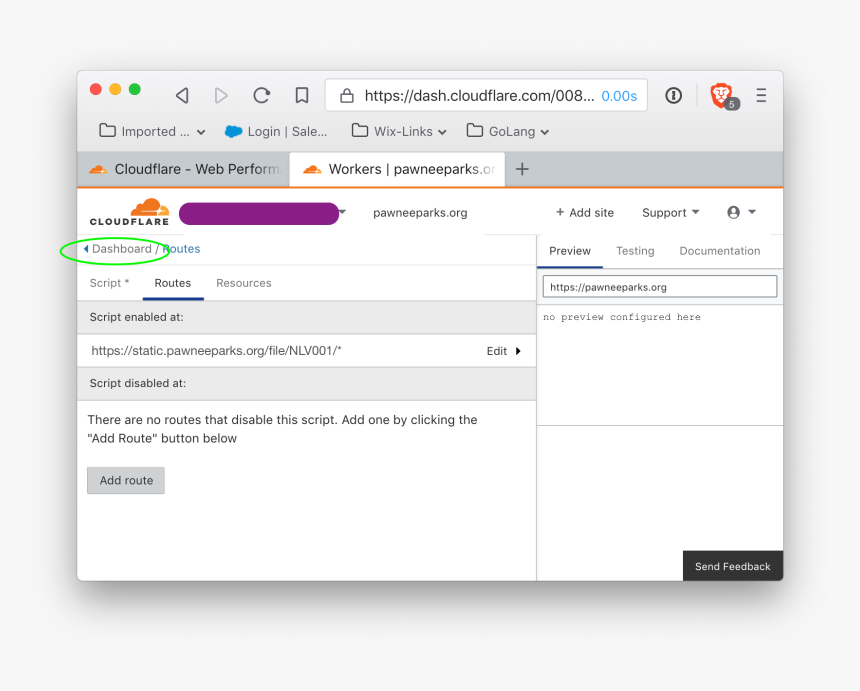Open the browser hamburger menu
This screenshot has width=860, height=691.
point(761,95)
